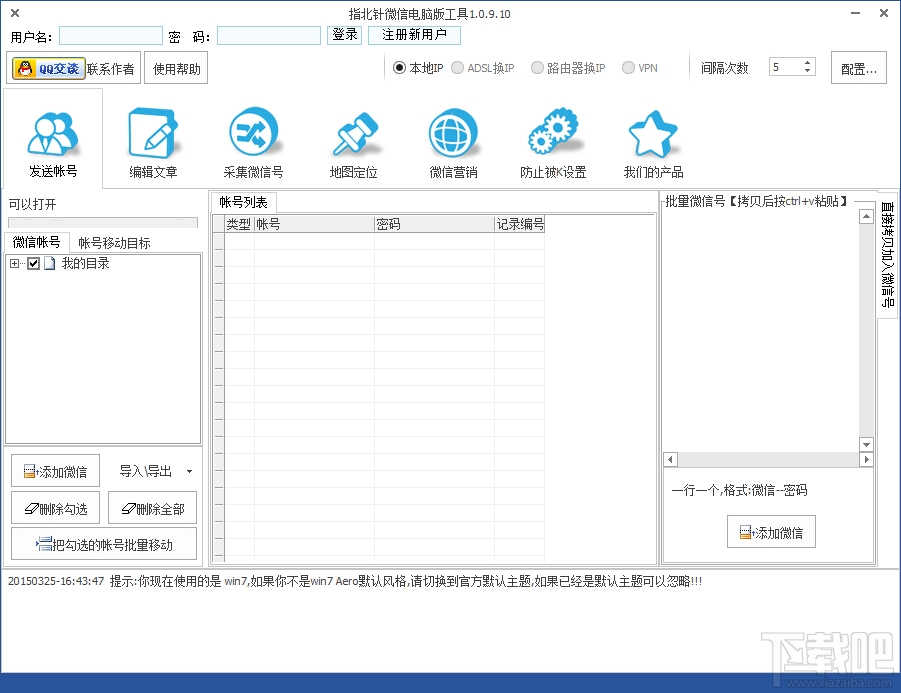Open the 微信营销 globe icon
Viewport: 901px width, 693px height.
(453, 133)
